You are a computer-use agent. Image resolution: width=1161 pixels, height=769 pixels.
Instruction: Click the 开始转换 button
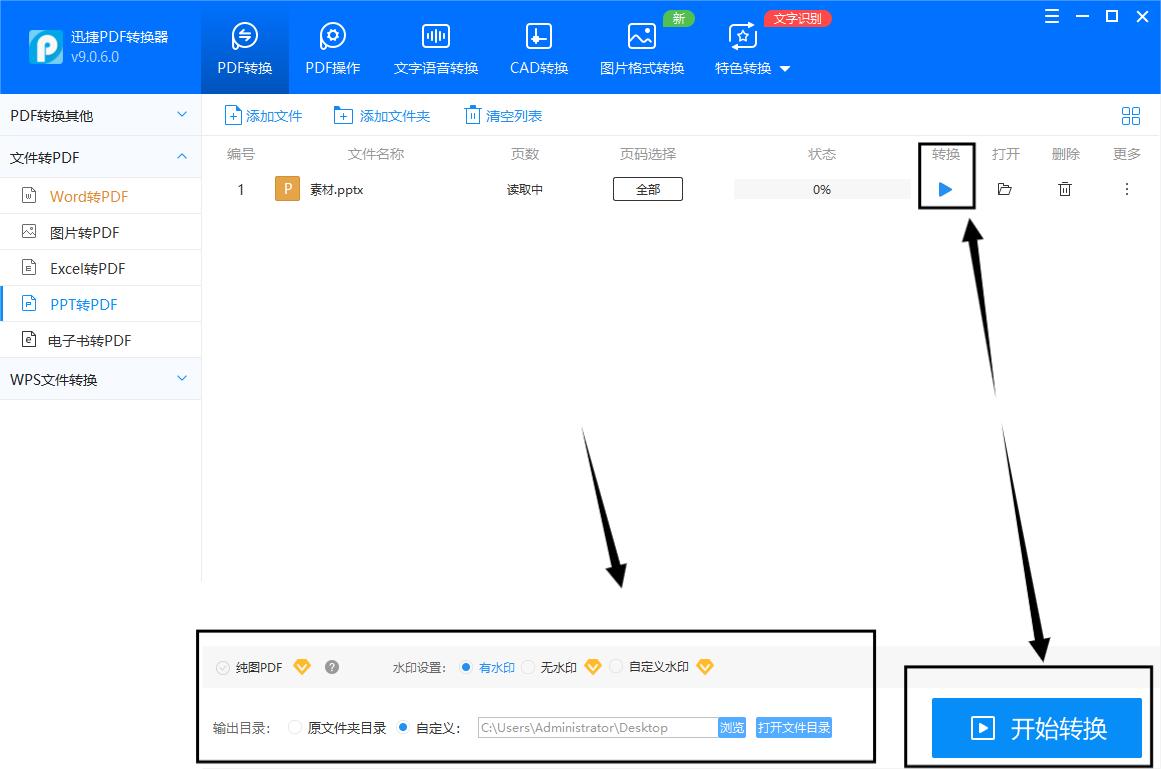click(1036, 729)
